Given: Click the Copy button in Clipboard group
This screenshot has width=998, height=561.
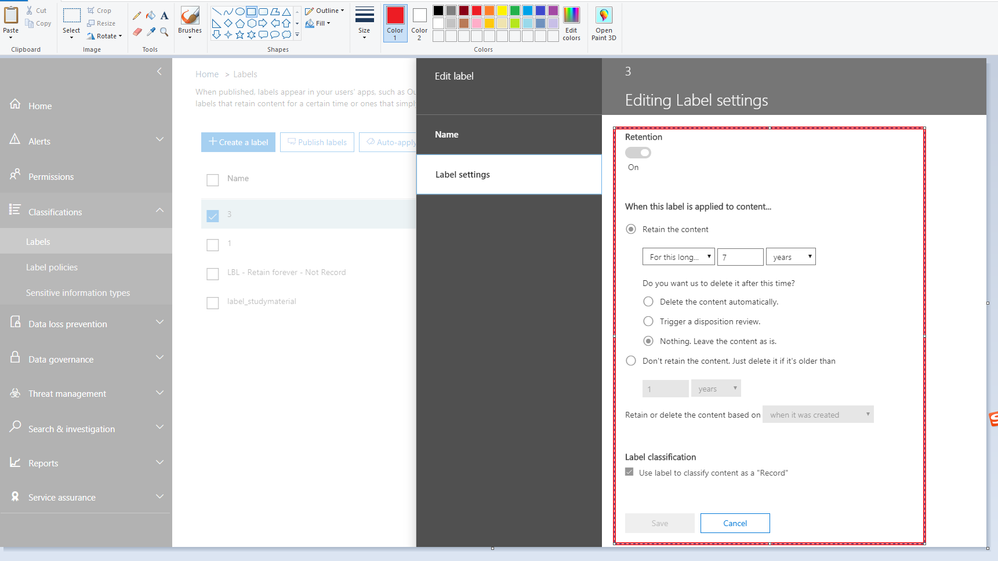Looking at the screenshot, I should (x=39, y=24).
